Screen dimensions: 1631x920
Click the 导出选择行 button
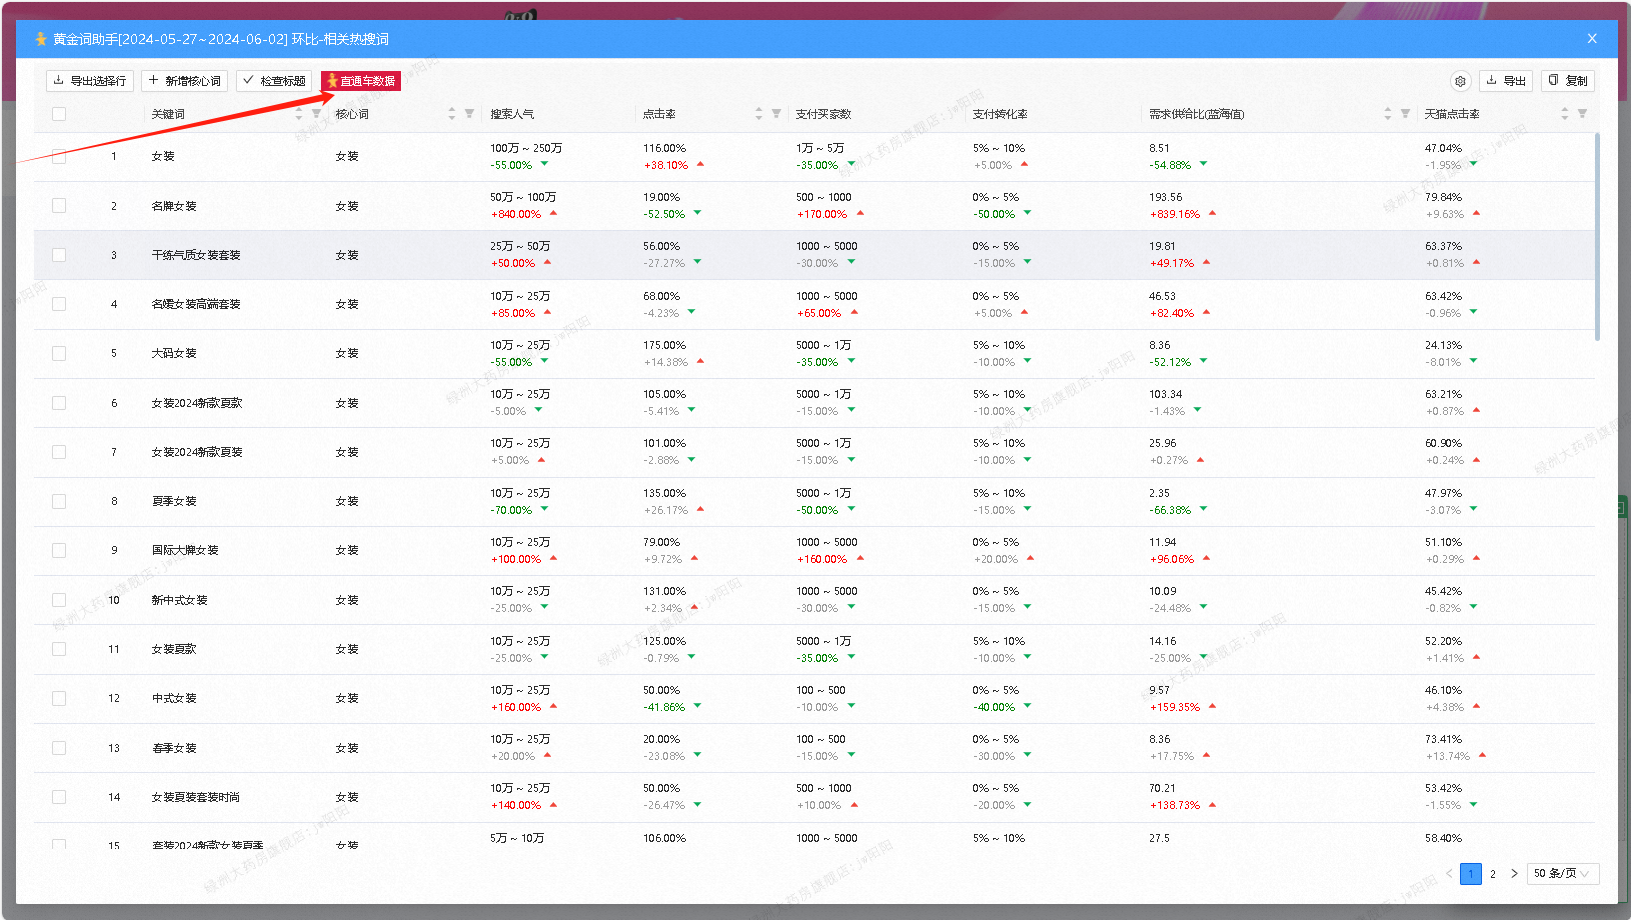90,81
